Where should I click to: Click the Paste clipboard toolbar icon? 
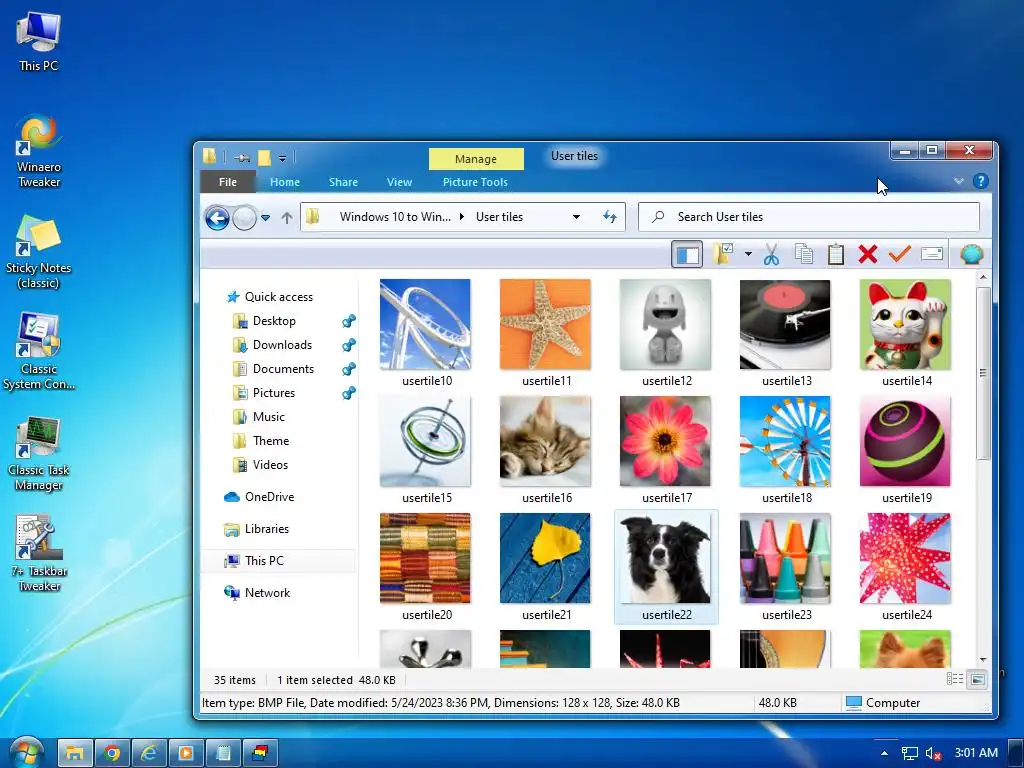[x=836, y=254]
